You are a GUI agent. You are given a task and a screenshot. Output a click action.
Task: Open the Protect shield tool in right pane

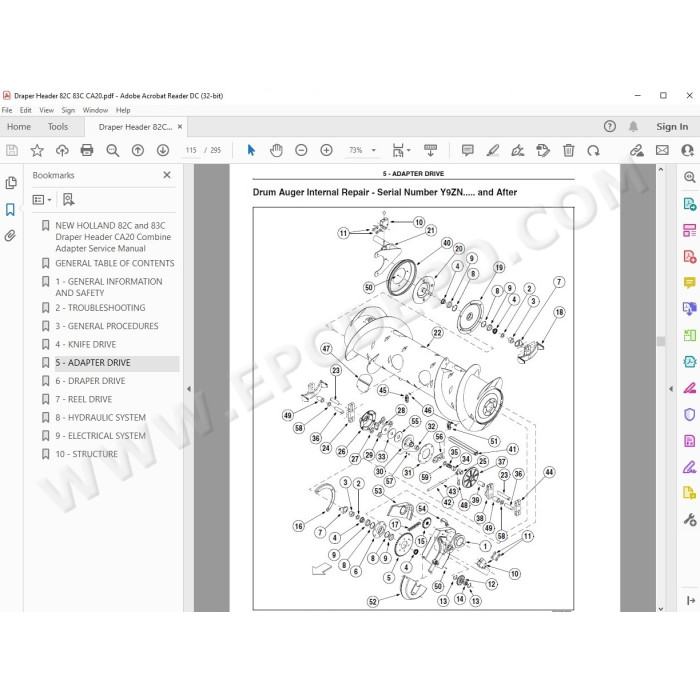click(690, 415)
